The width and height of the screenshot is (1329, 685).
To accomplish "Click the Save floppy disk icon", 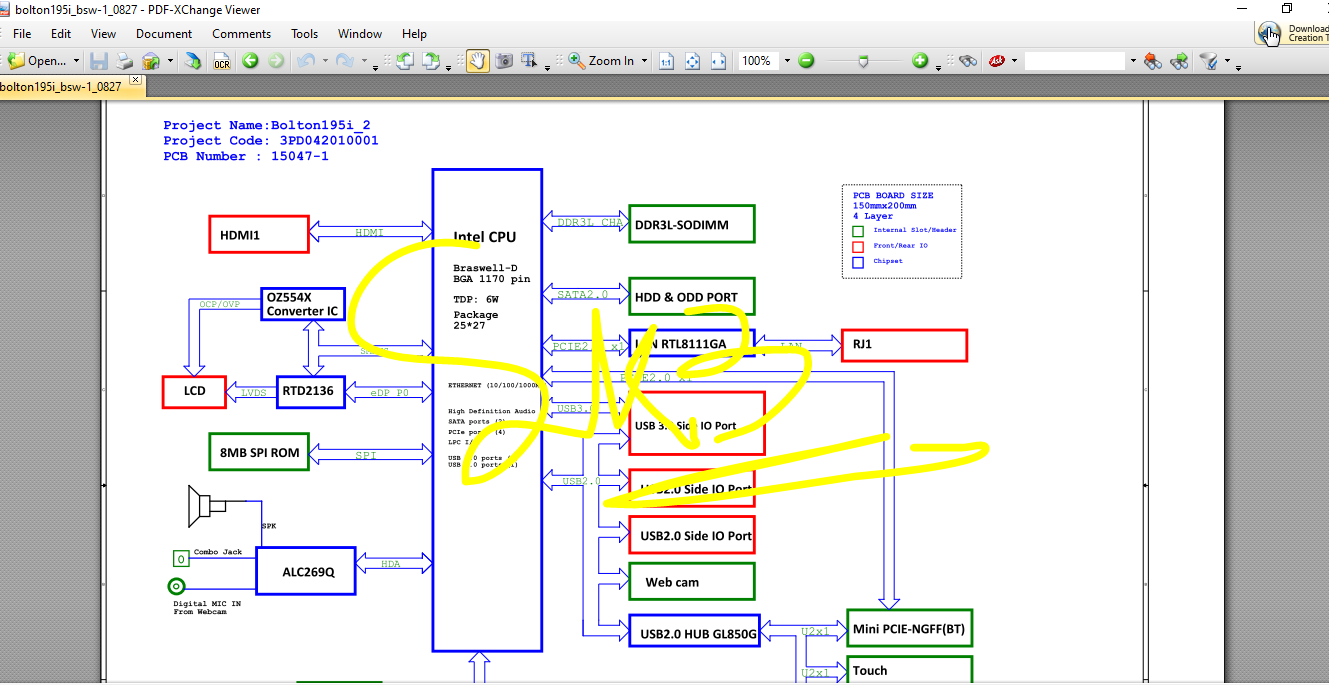I will [x=99, y=61].
